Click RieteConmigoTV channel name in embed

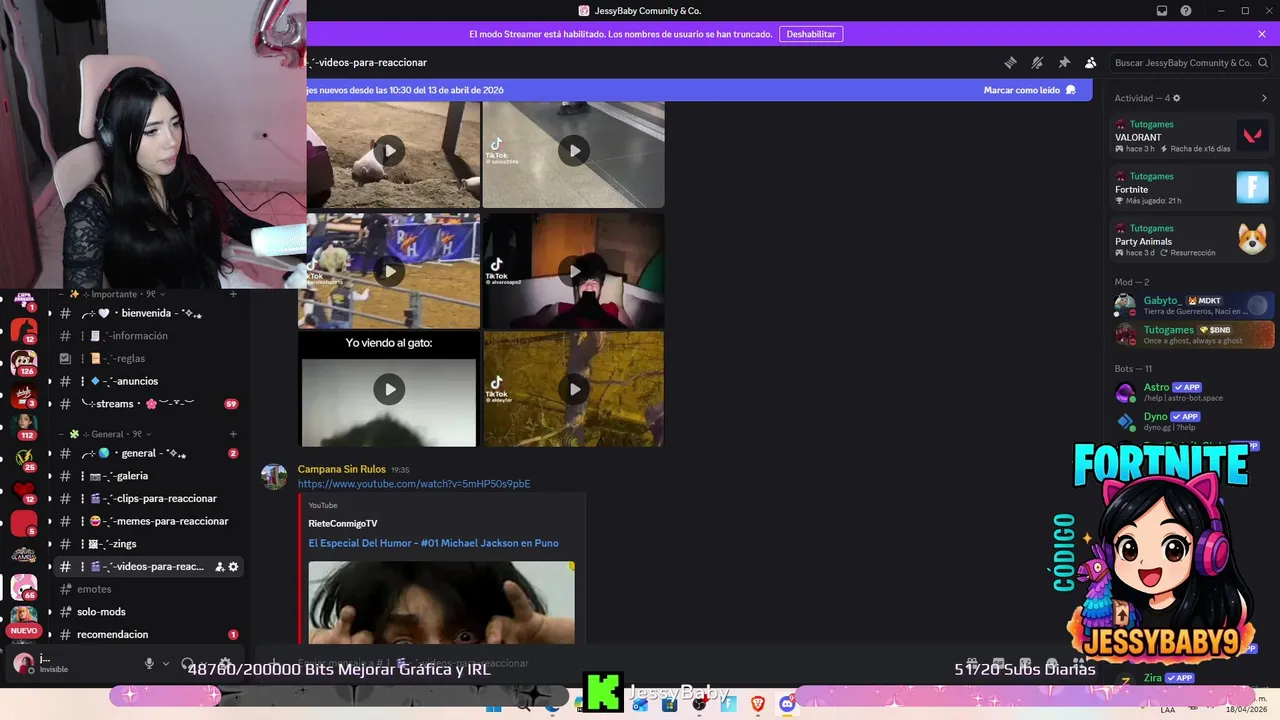(343, 524)
